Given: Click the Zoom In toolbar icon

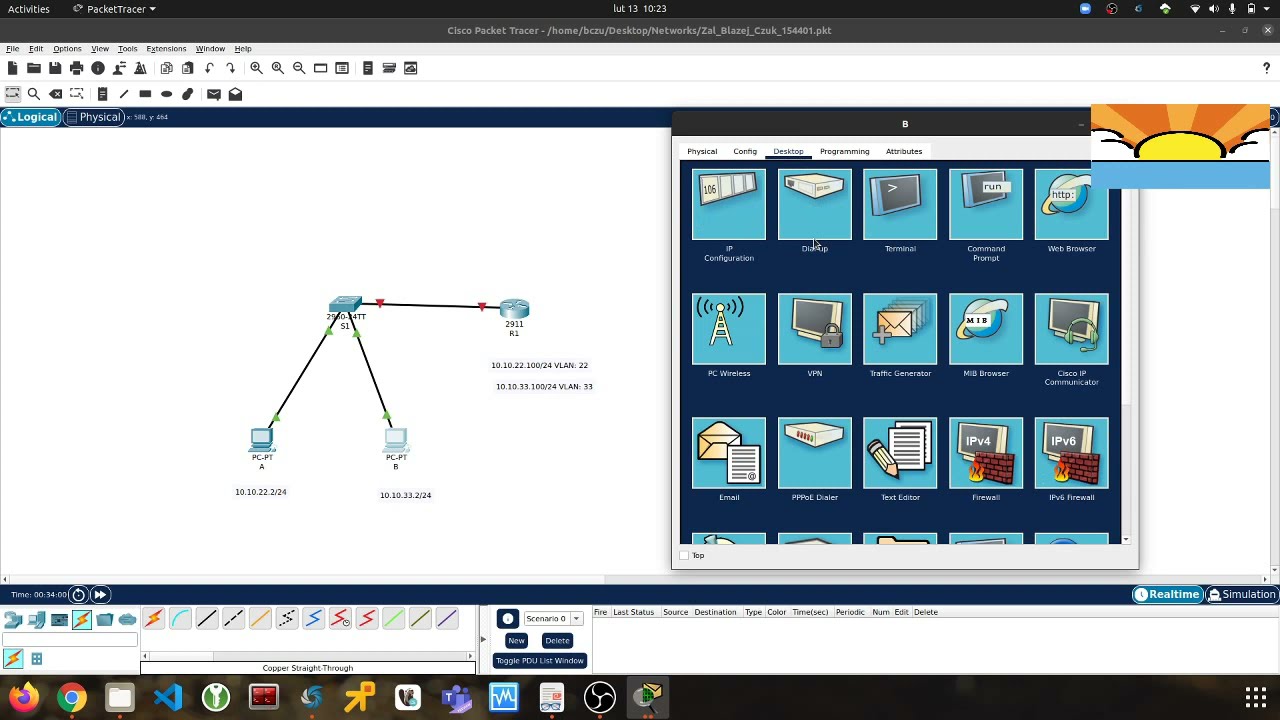Looking at the screenshot, I should pos(256,68).
